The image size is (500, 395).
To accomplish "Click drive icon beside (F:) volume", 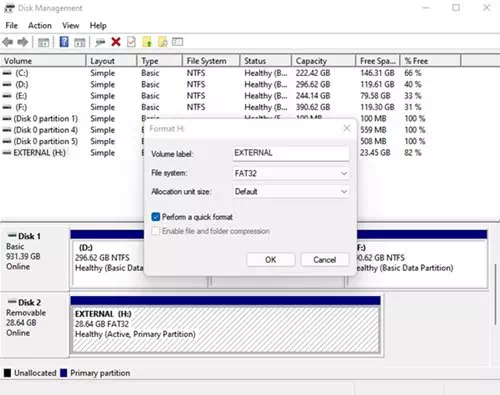I will (7, 107).
